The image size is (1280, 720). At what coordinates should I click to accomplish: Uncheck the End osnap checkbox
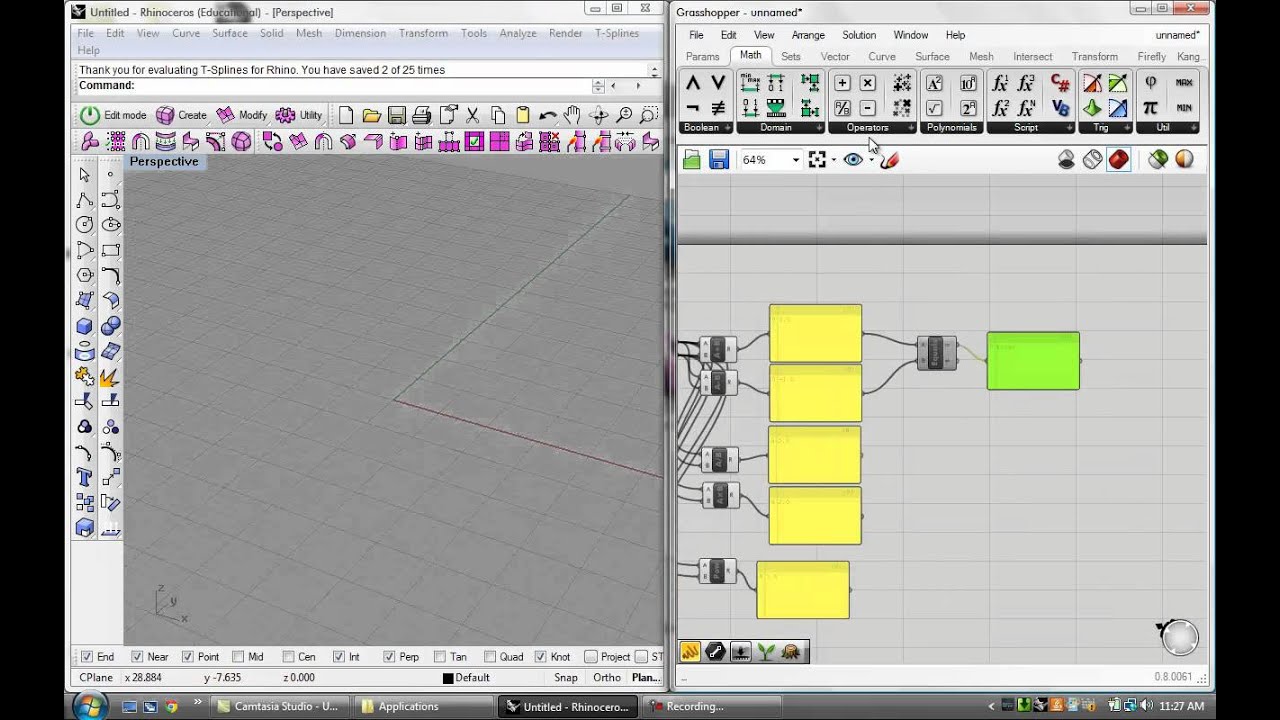pos(87,657)
